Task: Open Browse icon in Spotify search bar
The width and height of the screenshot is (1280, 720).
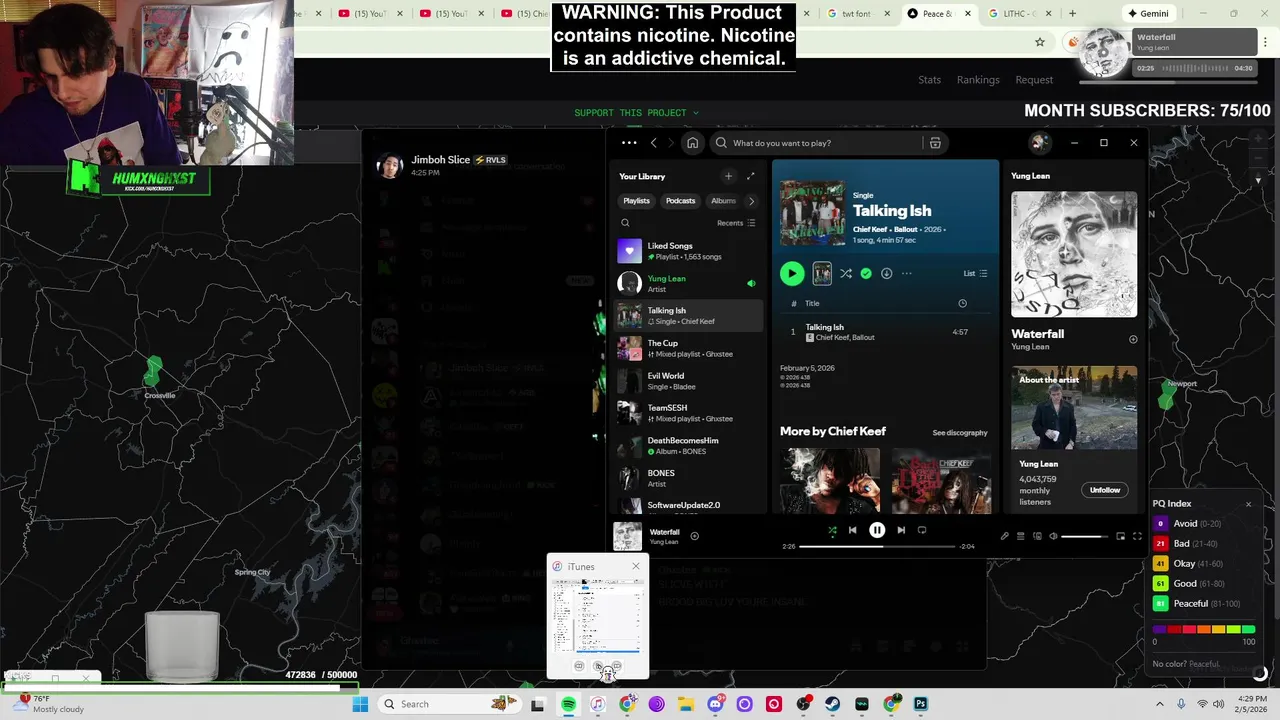Action: click(x=935, y=143)
